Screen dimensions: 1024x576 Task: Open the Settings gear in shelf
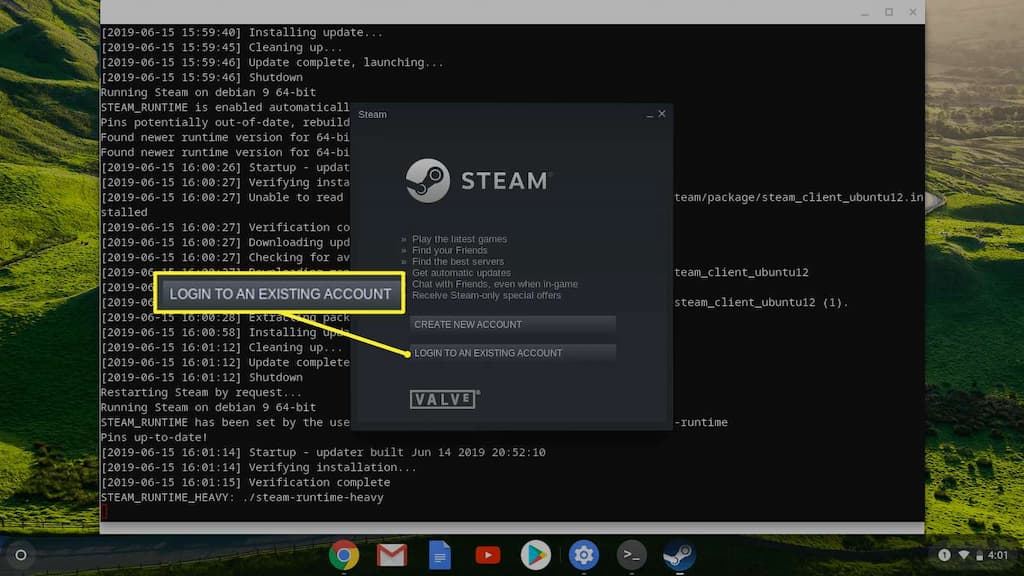(584, 555)
